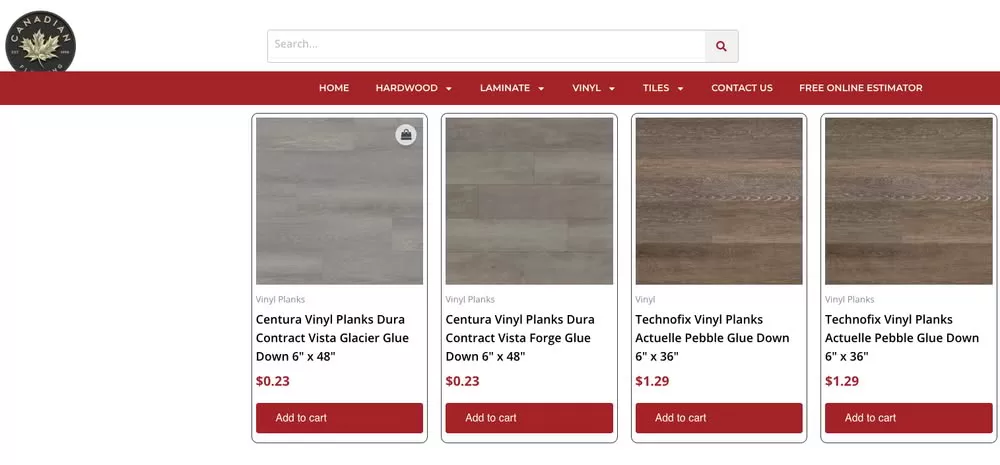Click Vinyl Planks category above Vista Forge
Screen dimensions: 1000x465
pyautogui.click(x=470, y=300)
